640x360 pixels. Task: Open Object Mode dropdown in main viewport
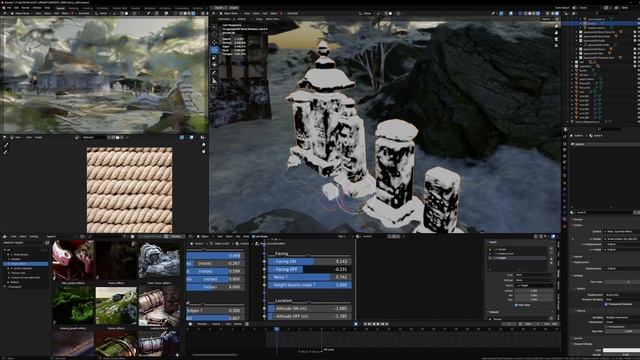click(x=230, y=13)
